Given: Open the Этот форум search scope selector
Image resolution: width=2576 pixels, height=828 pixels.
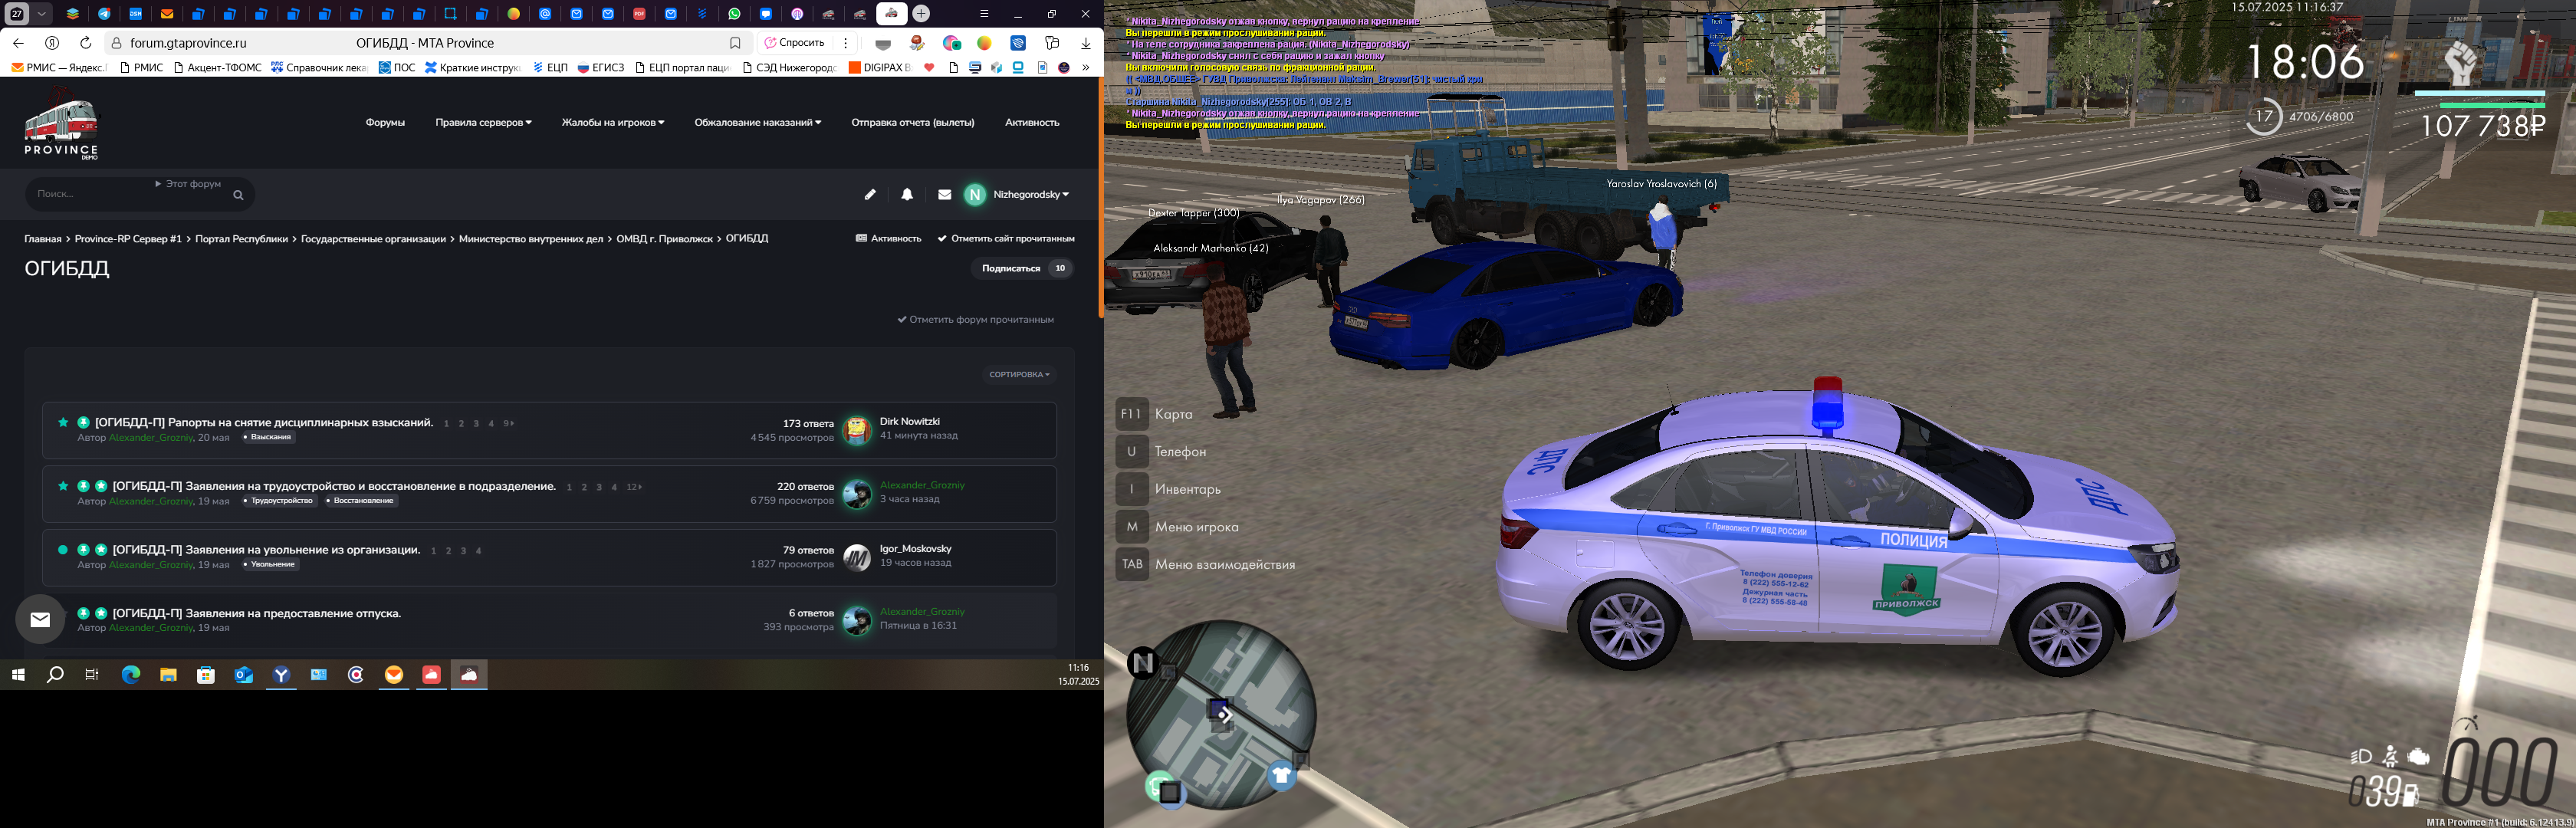Looking at the screenshot, I should pos(188,184).
